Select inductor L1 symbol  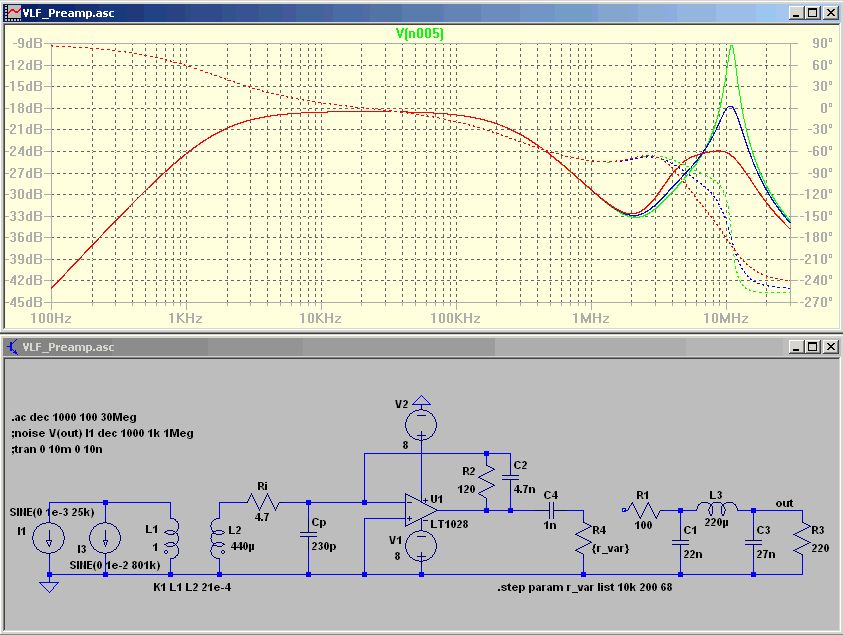point(171,538)
